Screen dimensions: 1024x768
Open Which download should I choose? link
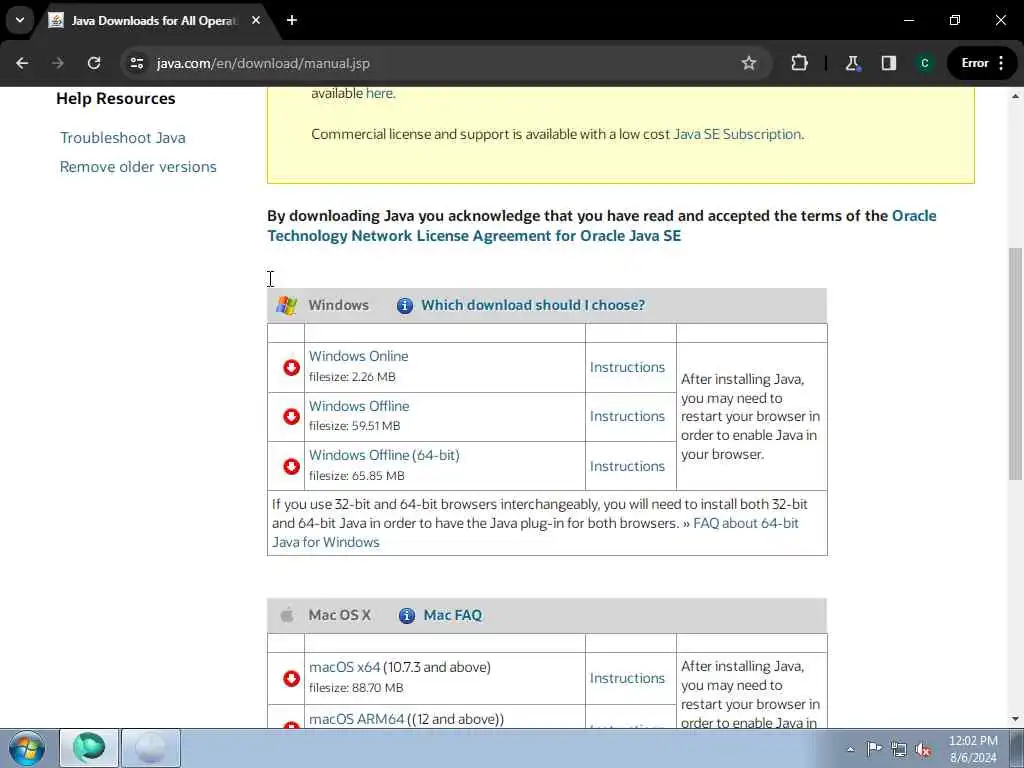coord(533,305)
